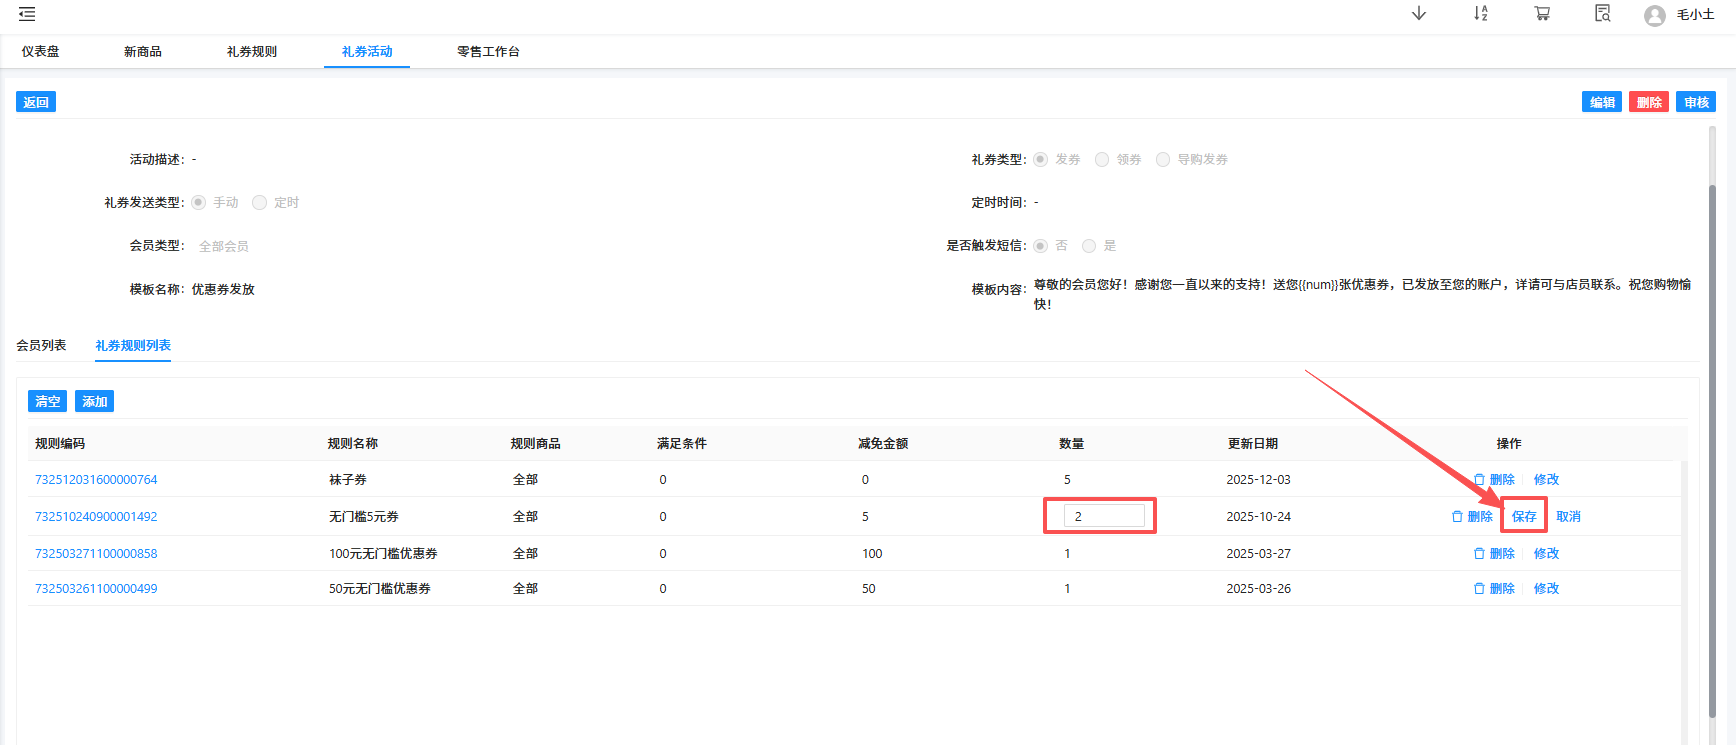
Task: Save the 无门槛5元券 row edit
Action: (1524, 517)
